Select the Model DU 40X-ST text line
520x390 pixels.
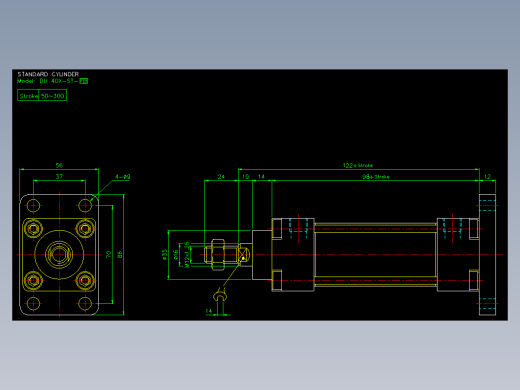[52, 81]
